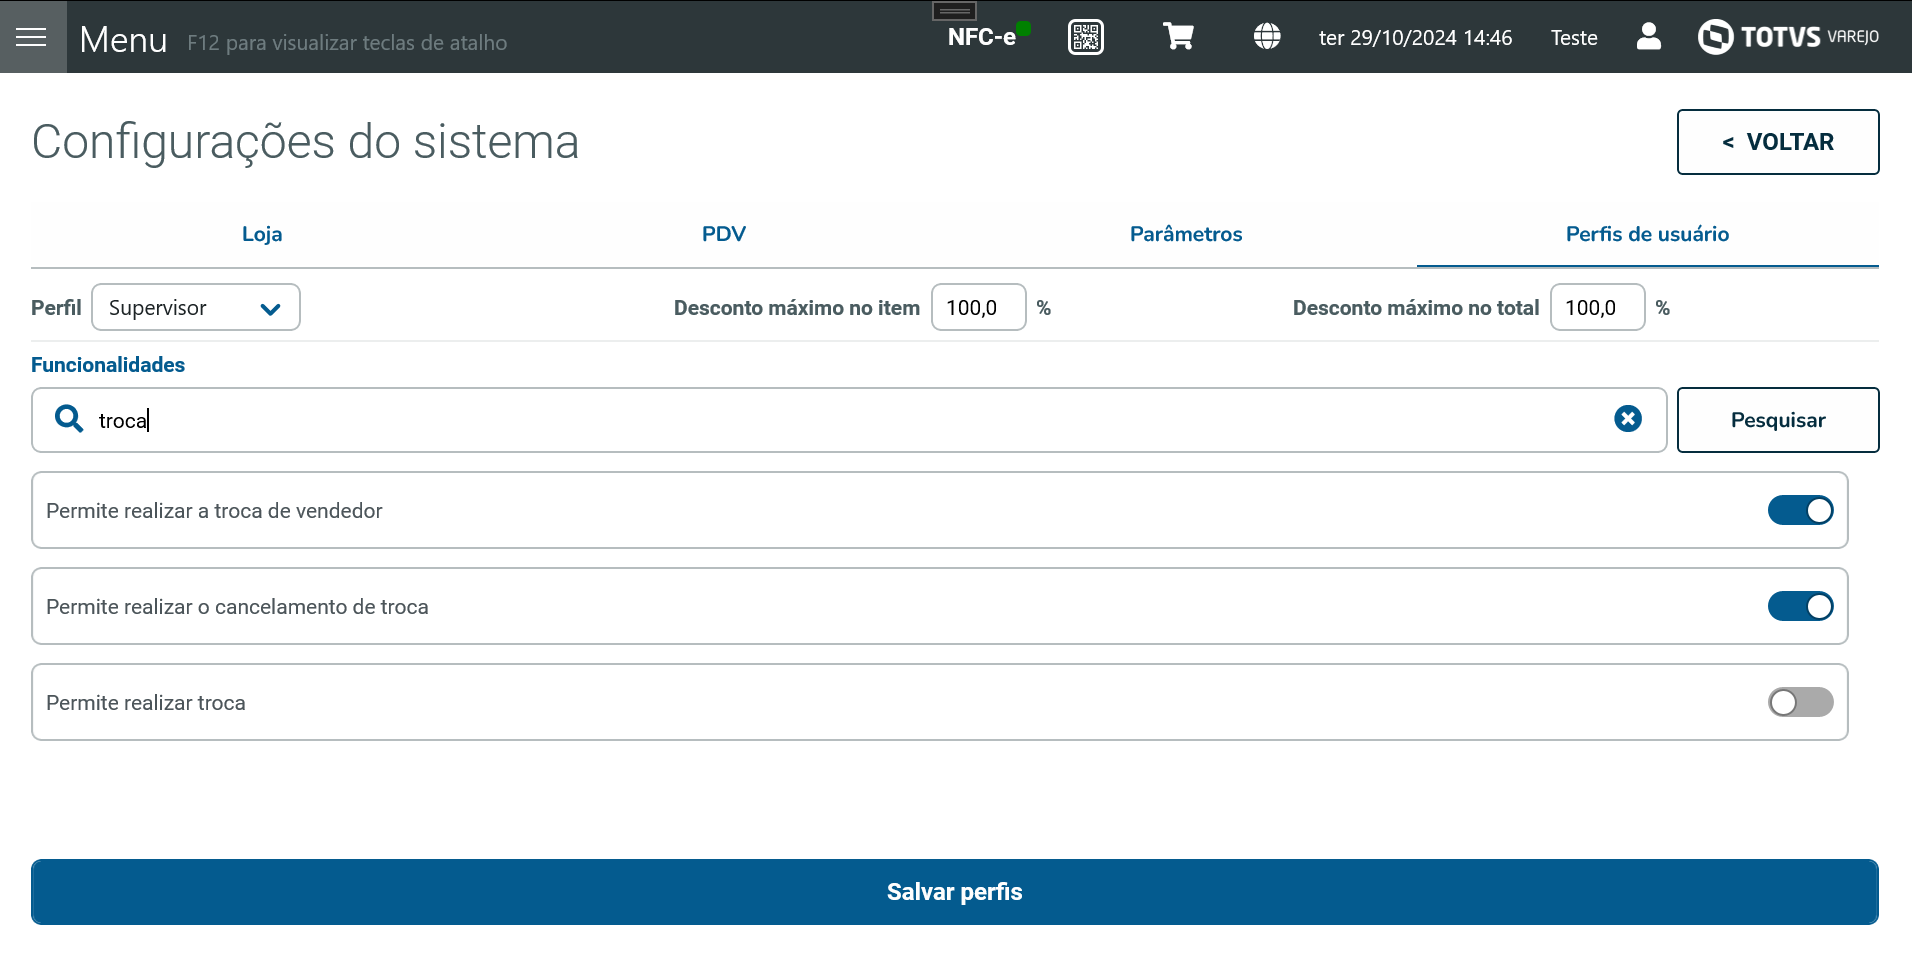Enable the 'Permite realizar troca' switch
This screenshot has width=1912, height=958.
click(x=1800, y=703)
